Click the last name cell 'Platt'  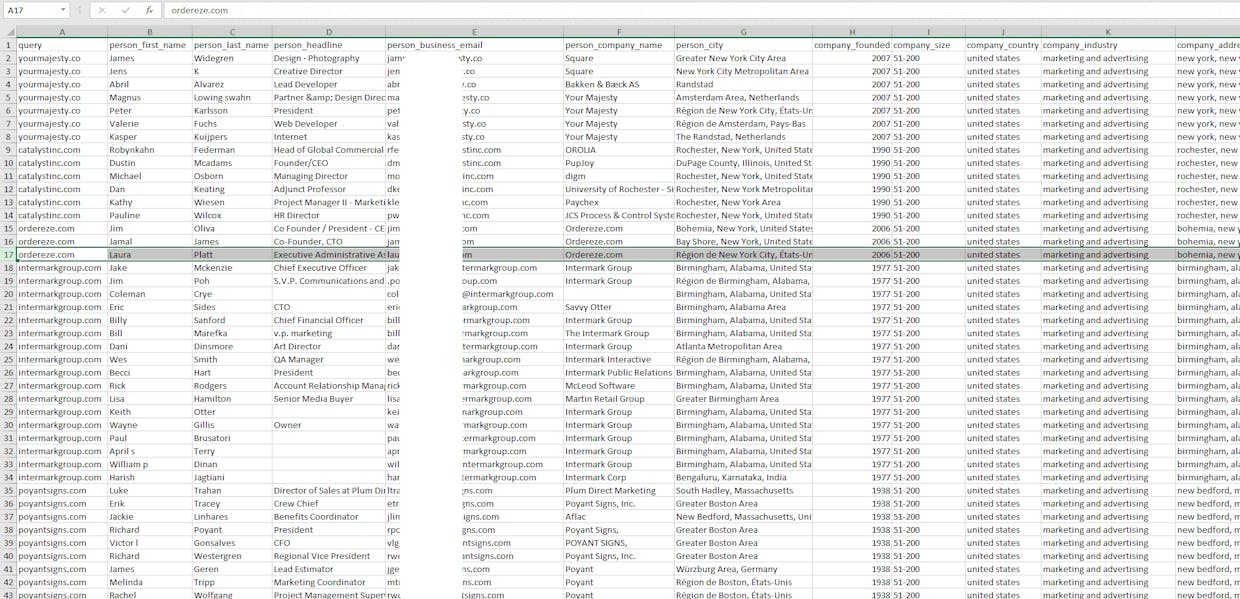tap(232, 255)
